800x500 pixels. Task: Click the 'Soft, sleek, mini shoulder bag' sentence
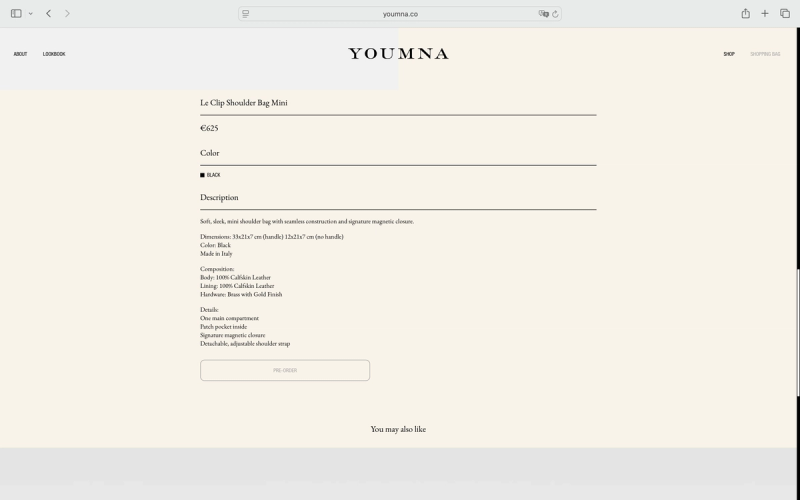[x=307, y=221]
